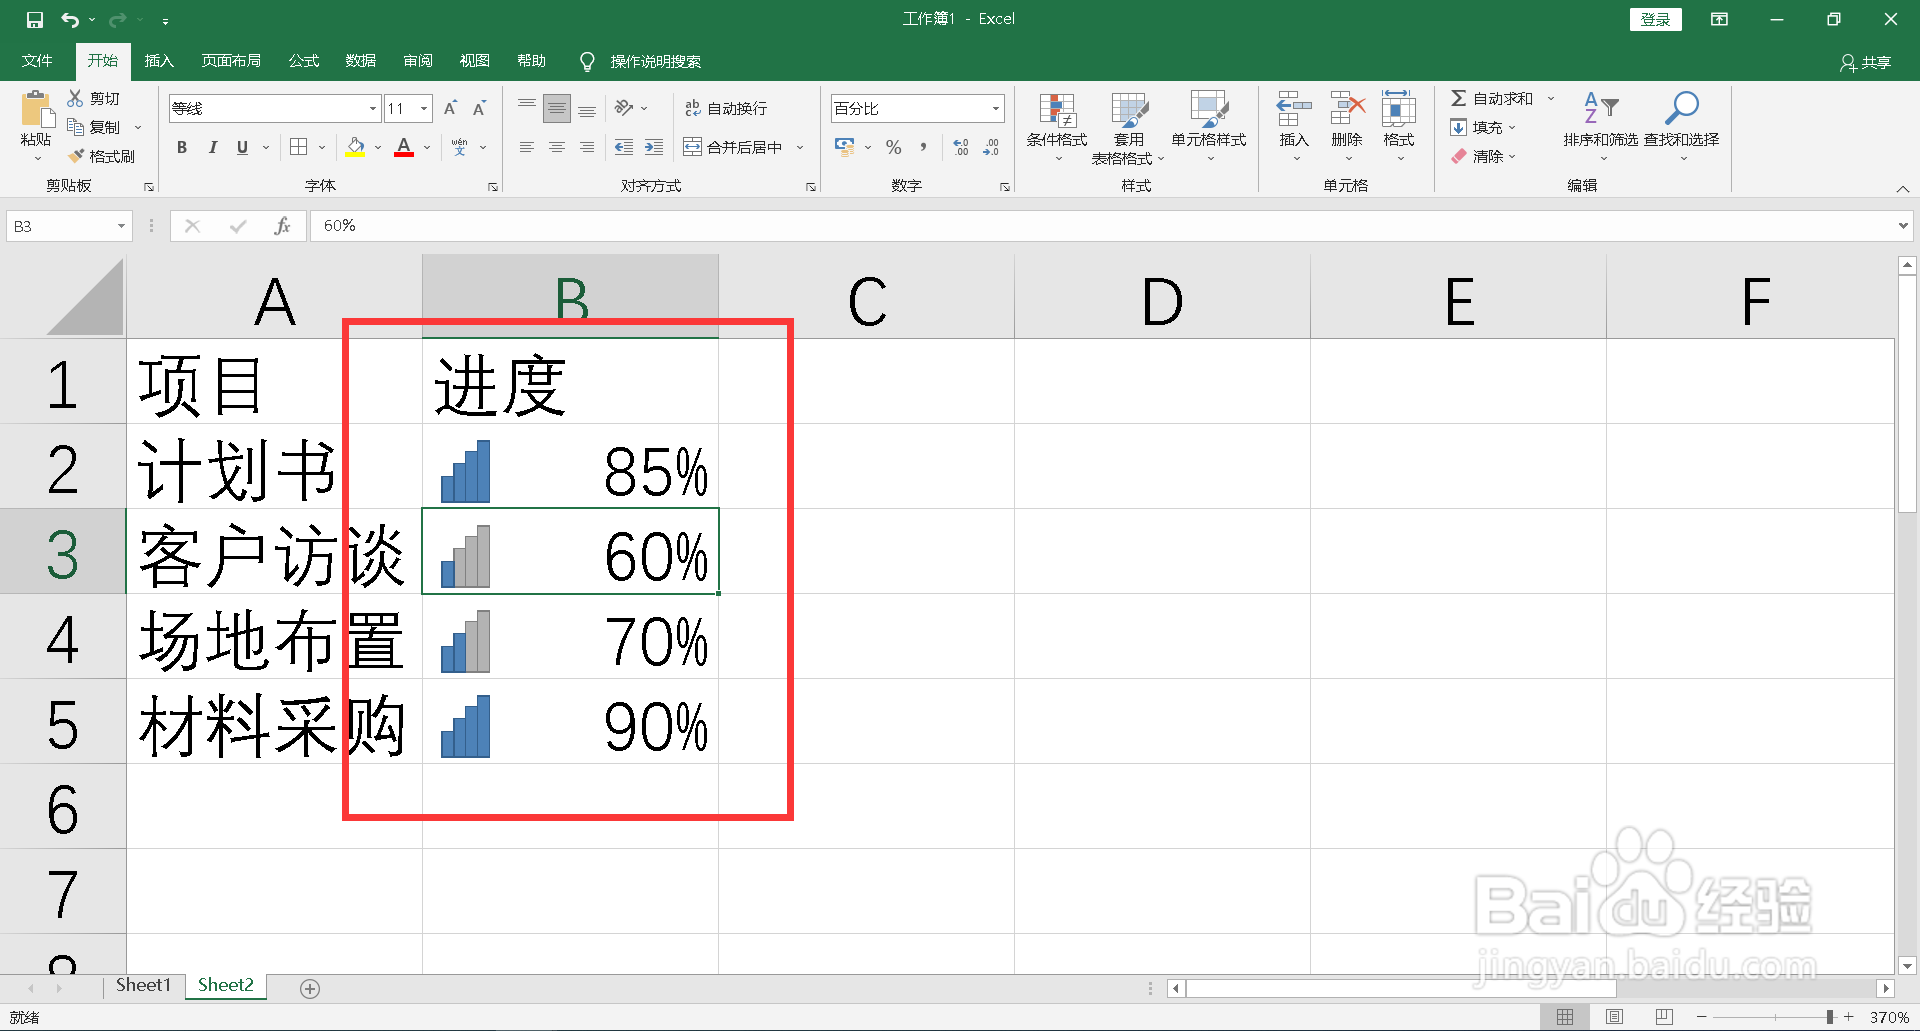1920x1031 pixels.
Task: Open Cell Styles (单元格样式)
Action: pyautogui.click(x=1209, y=127)
